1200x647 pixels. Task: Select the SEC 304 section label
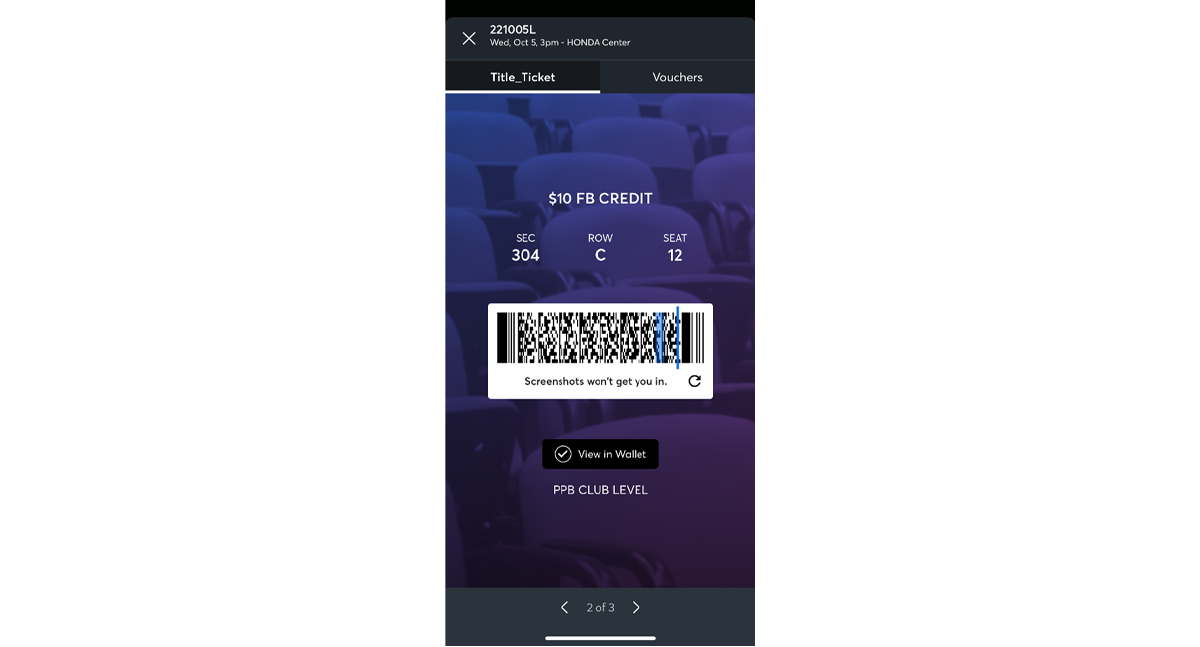pos(526,247)
